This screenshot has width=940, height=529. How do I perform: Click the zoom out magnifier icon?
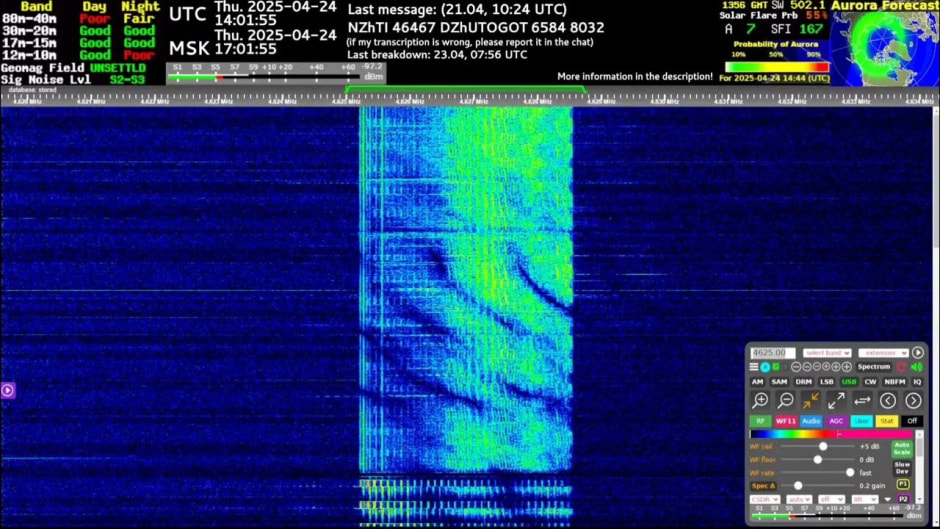pyautogui.click(x=786, y=401)
